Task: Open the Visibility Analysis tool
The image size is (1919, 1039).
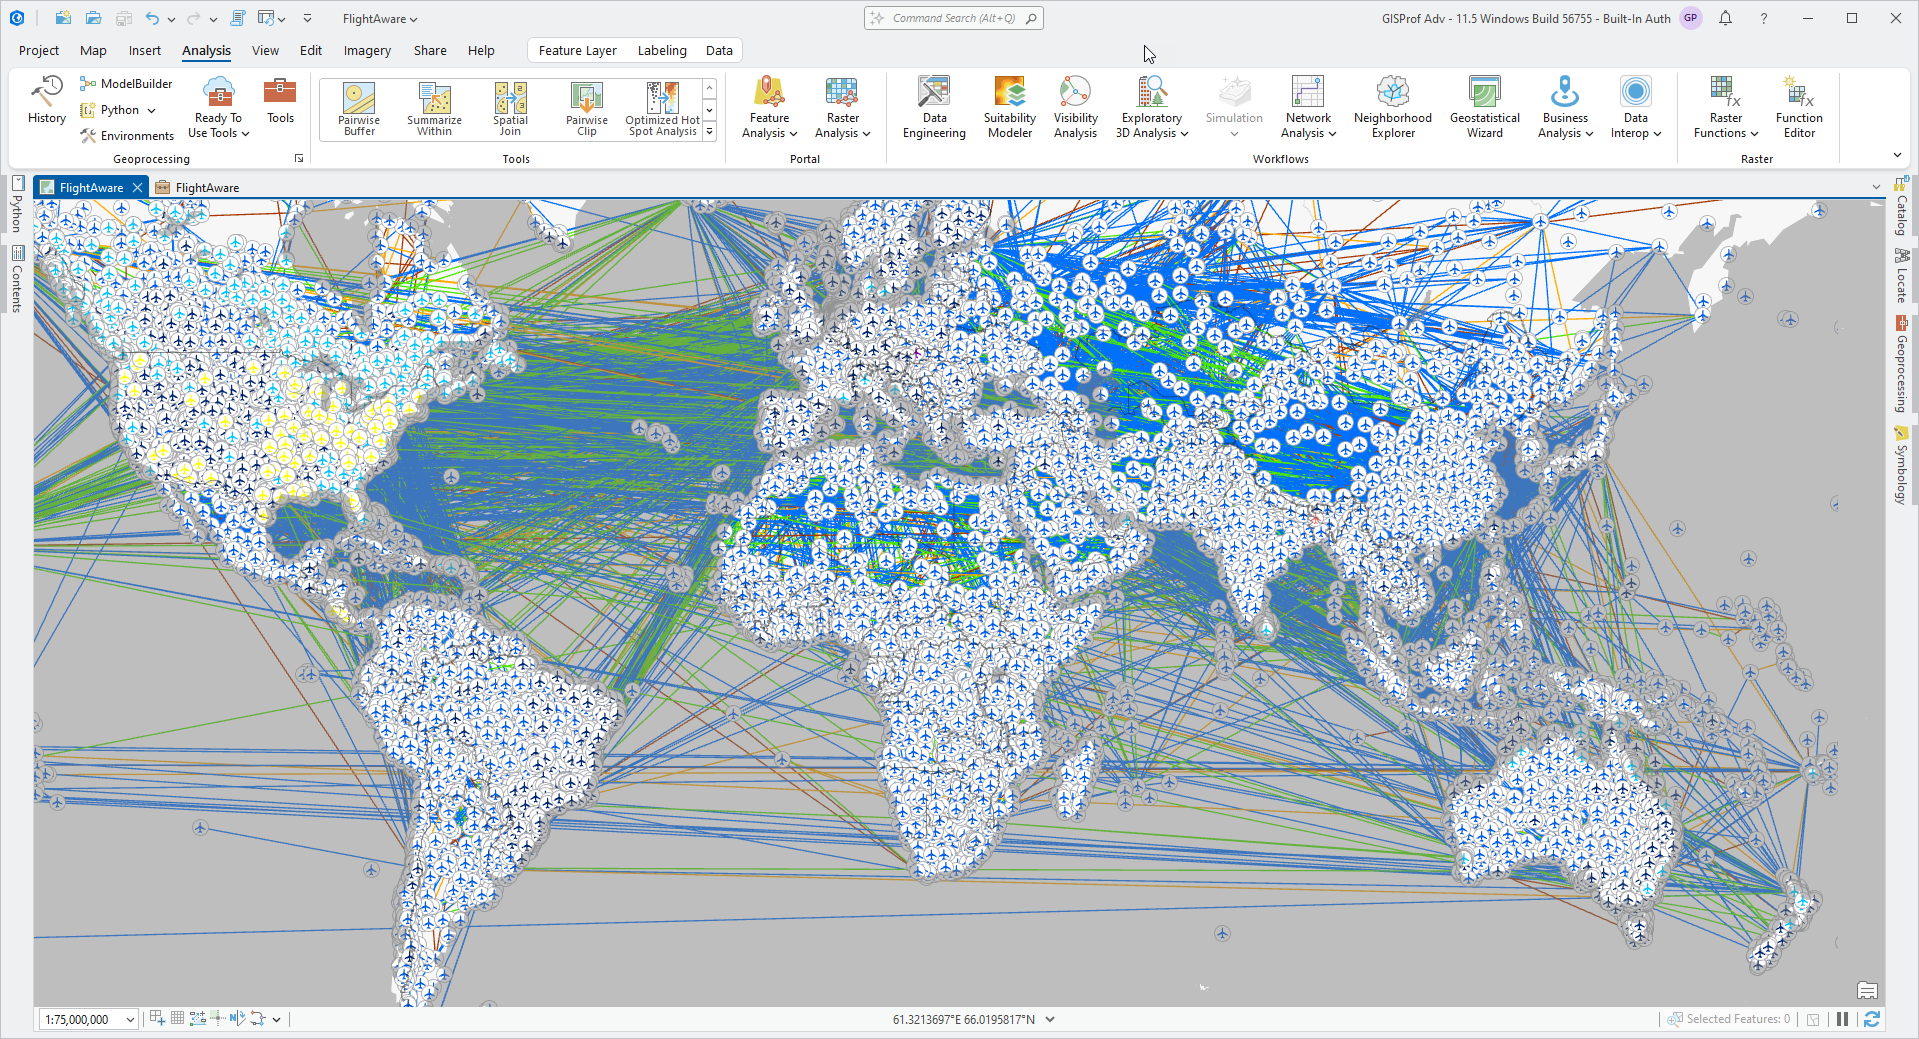Action: [x=1074, y=107]
